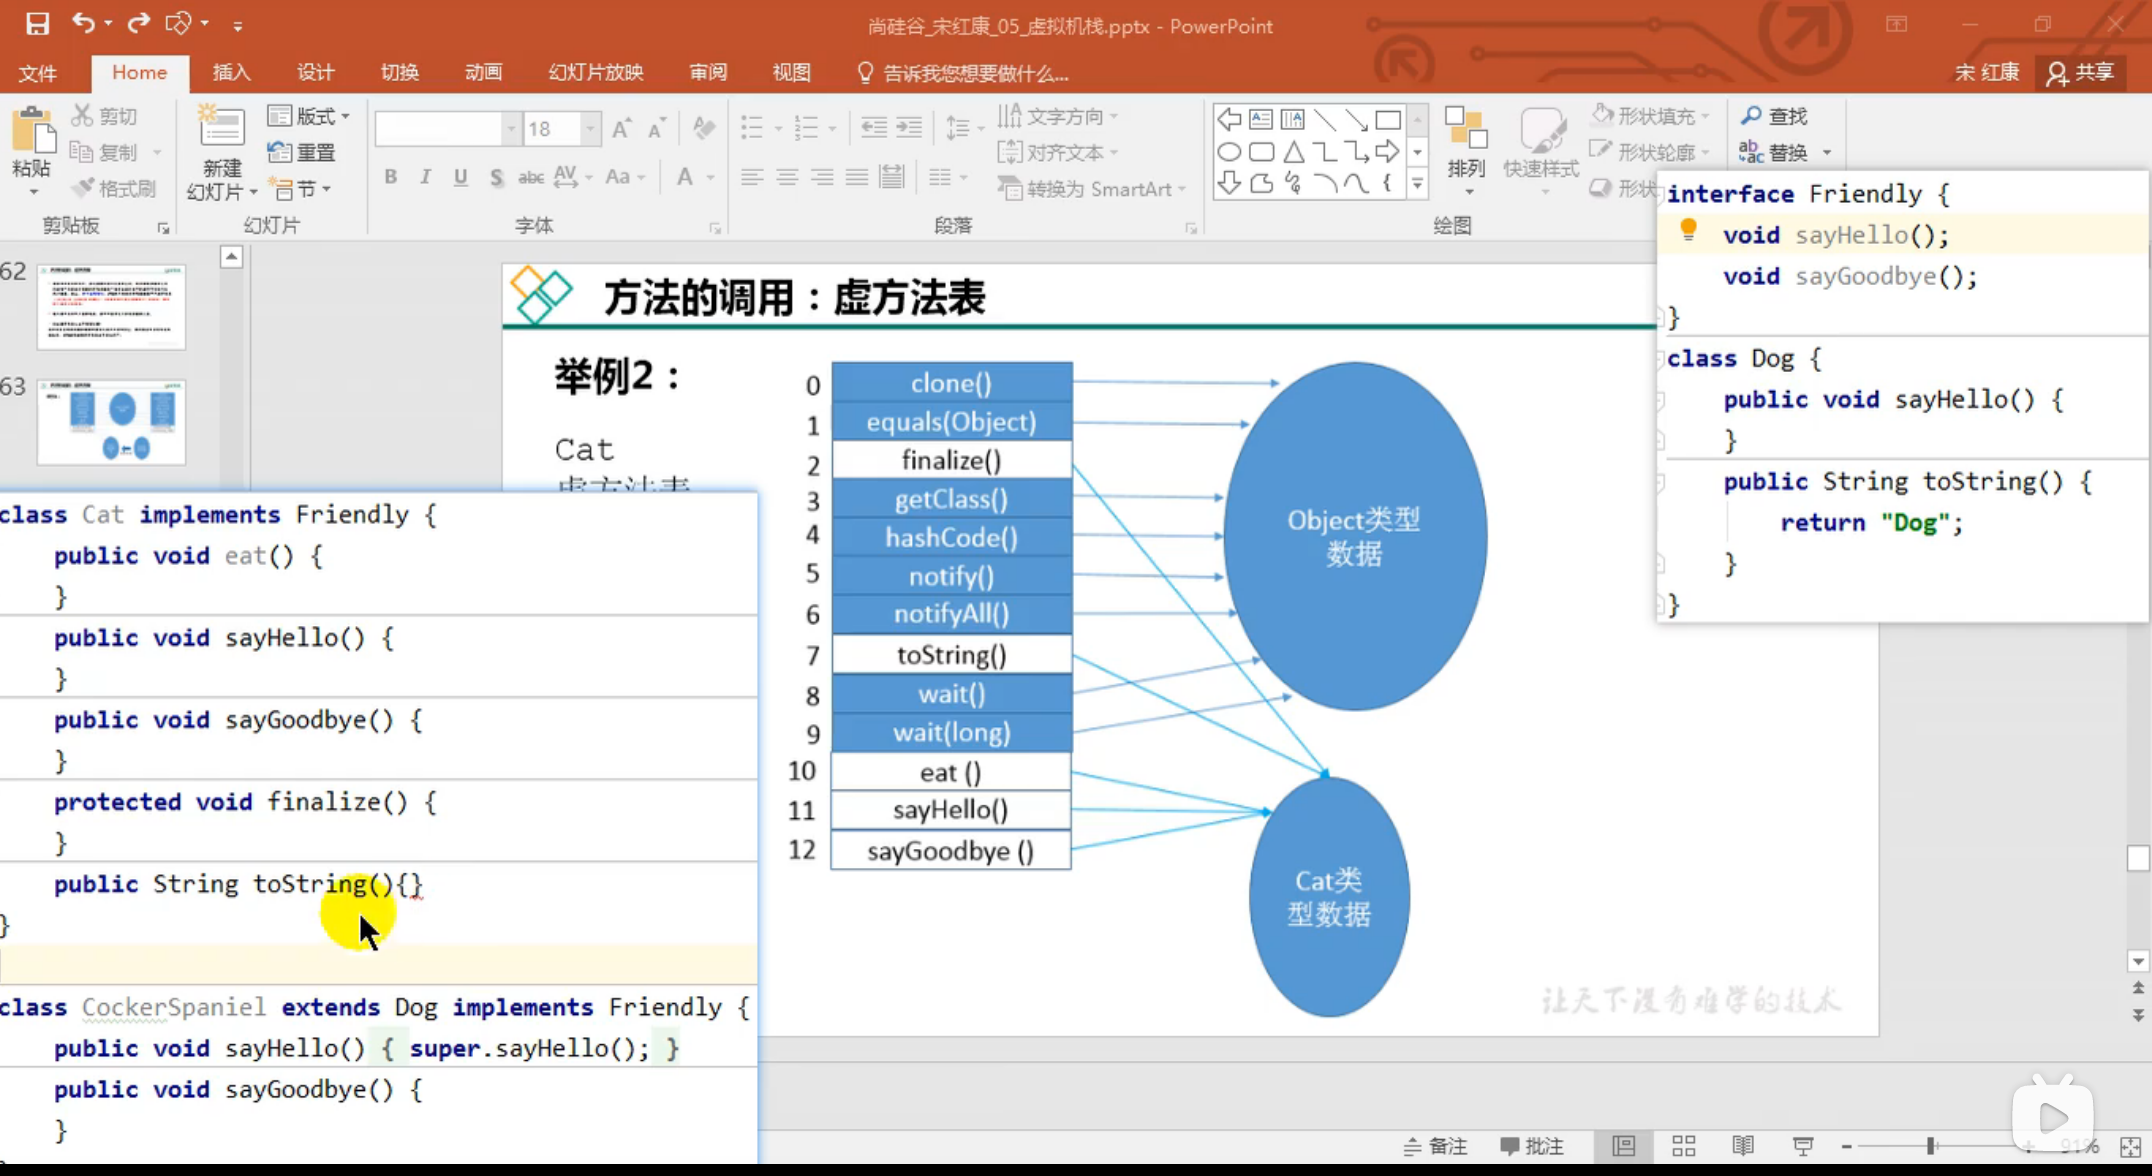2152x1176 pixels.
Task: Toggle Bold formatting
Action: click(x=391, y=177)
